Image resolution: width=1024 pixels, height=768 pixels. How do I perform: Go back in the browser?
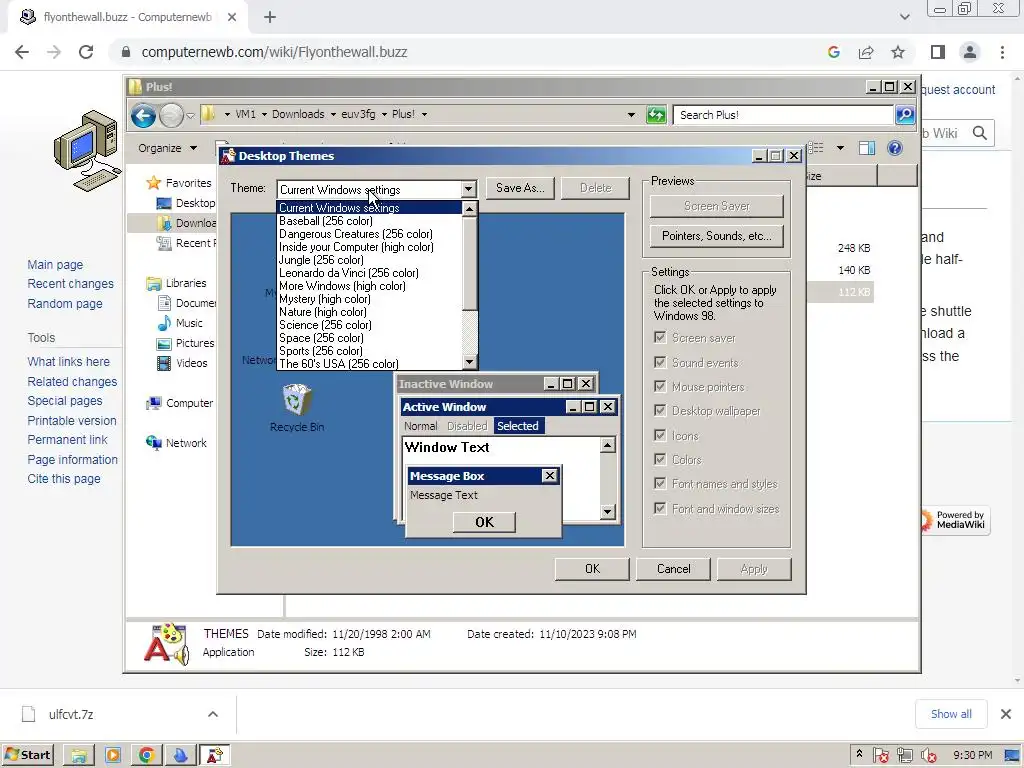(22, 52)
